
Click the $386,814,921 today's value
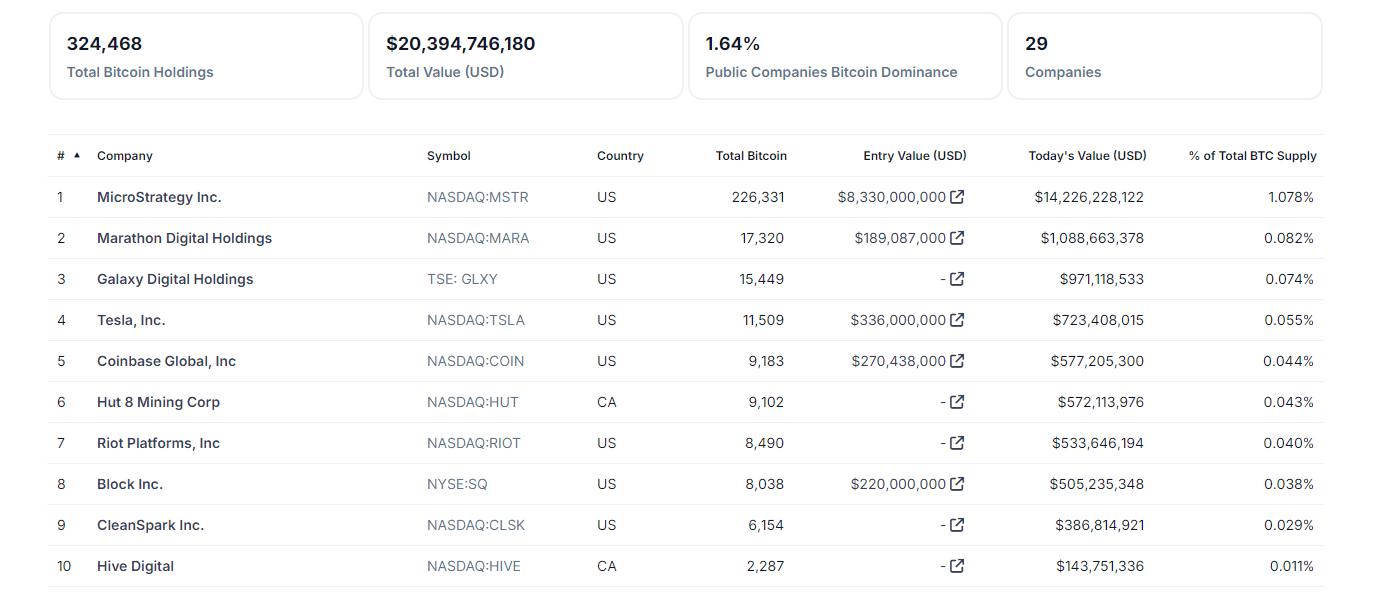pyautogui.click(x=1100, y=525)
